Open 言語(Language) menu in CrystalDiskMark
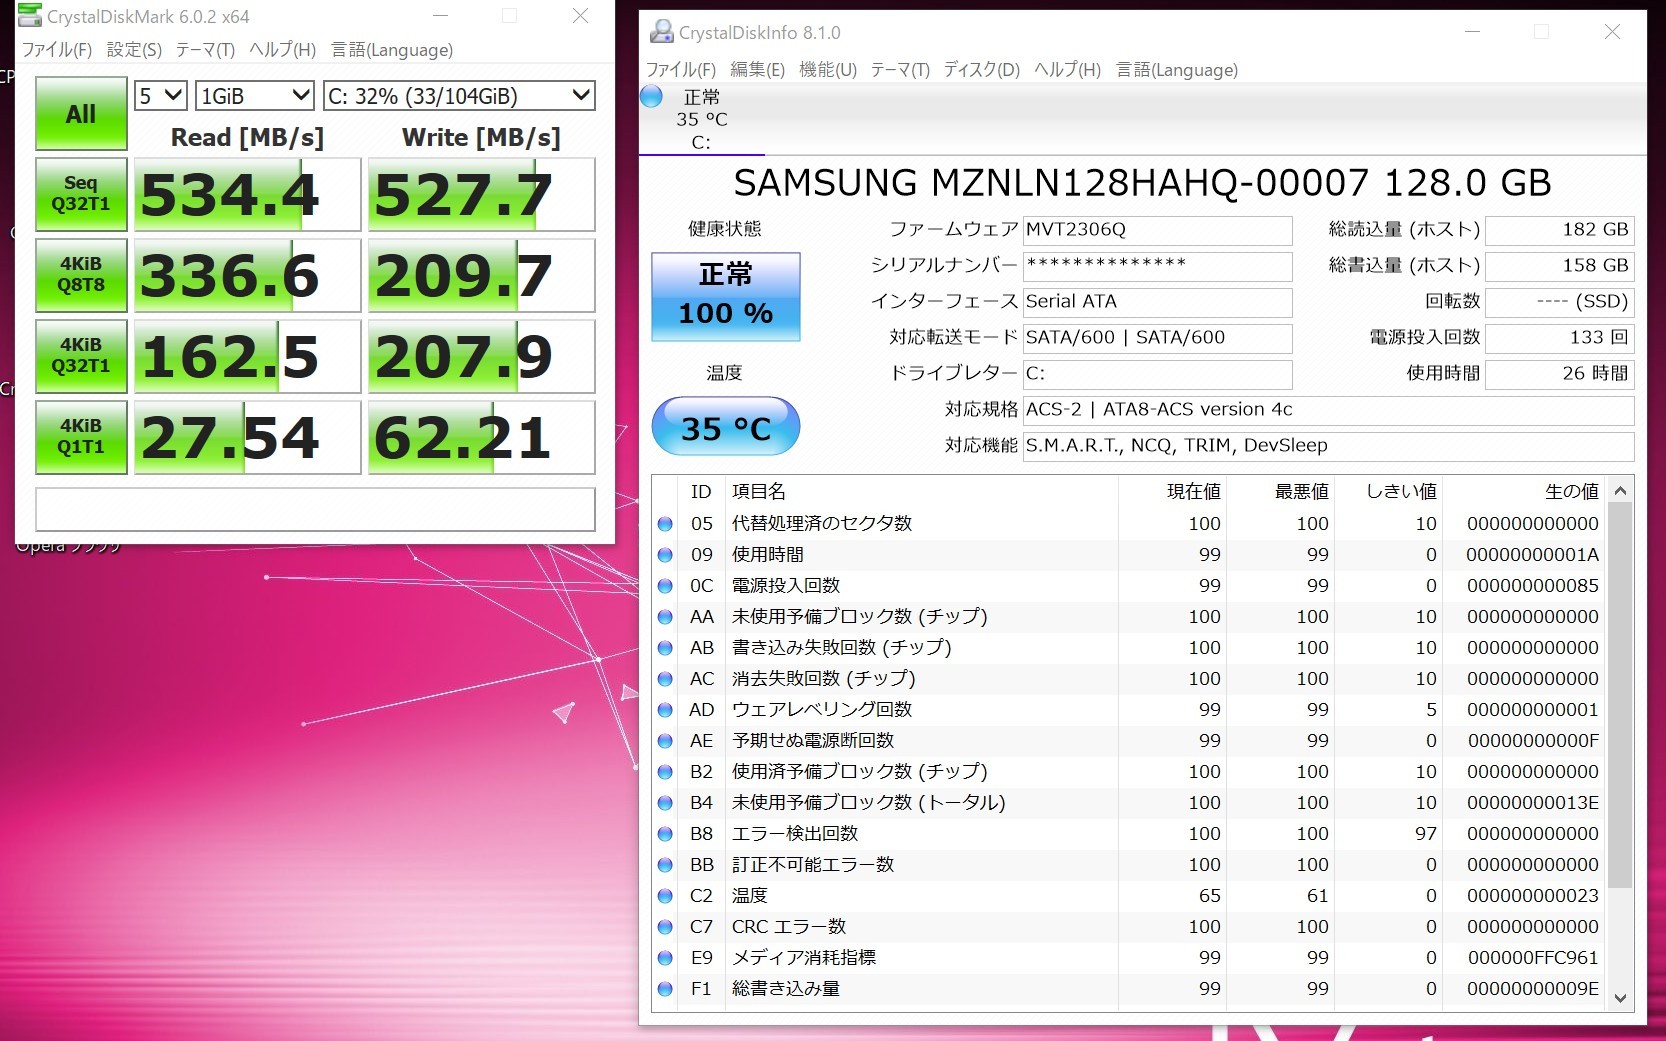 (x=392, y=50)
